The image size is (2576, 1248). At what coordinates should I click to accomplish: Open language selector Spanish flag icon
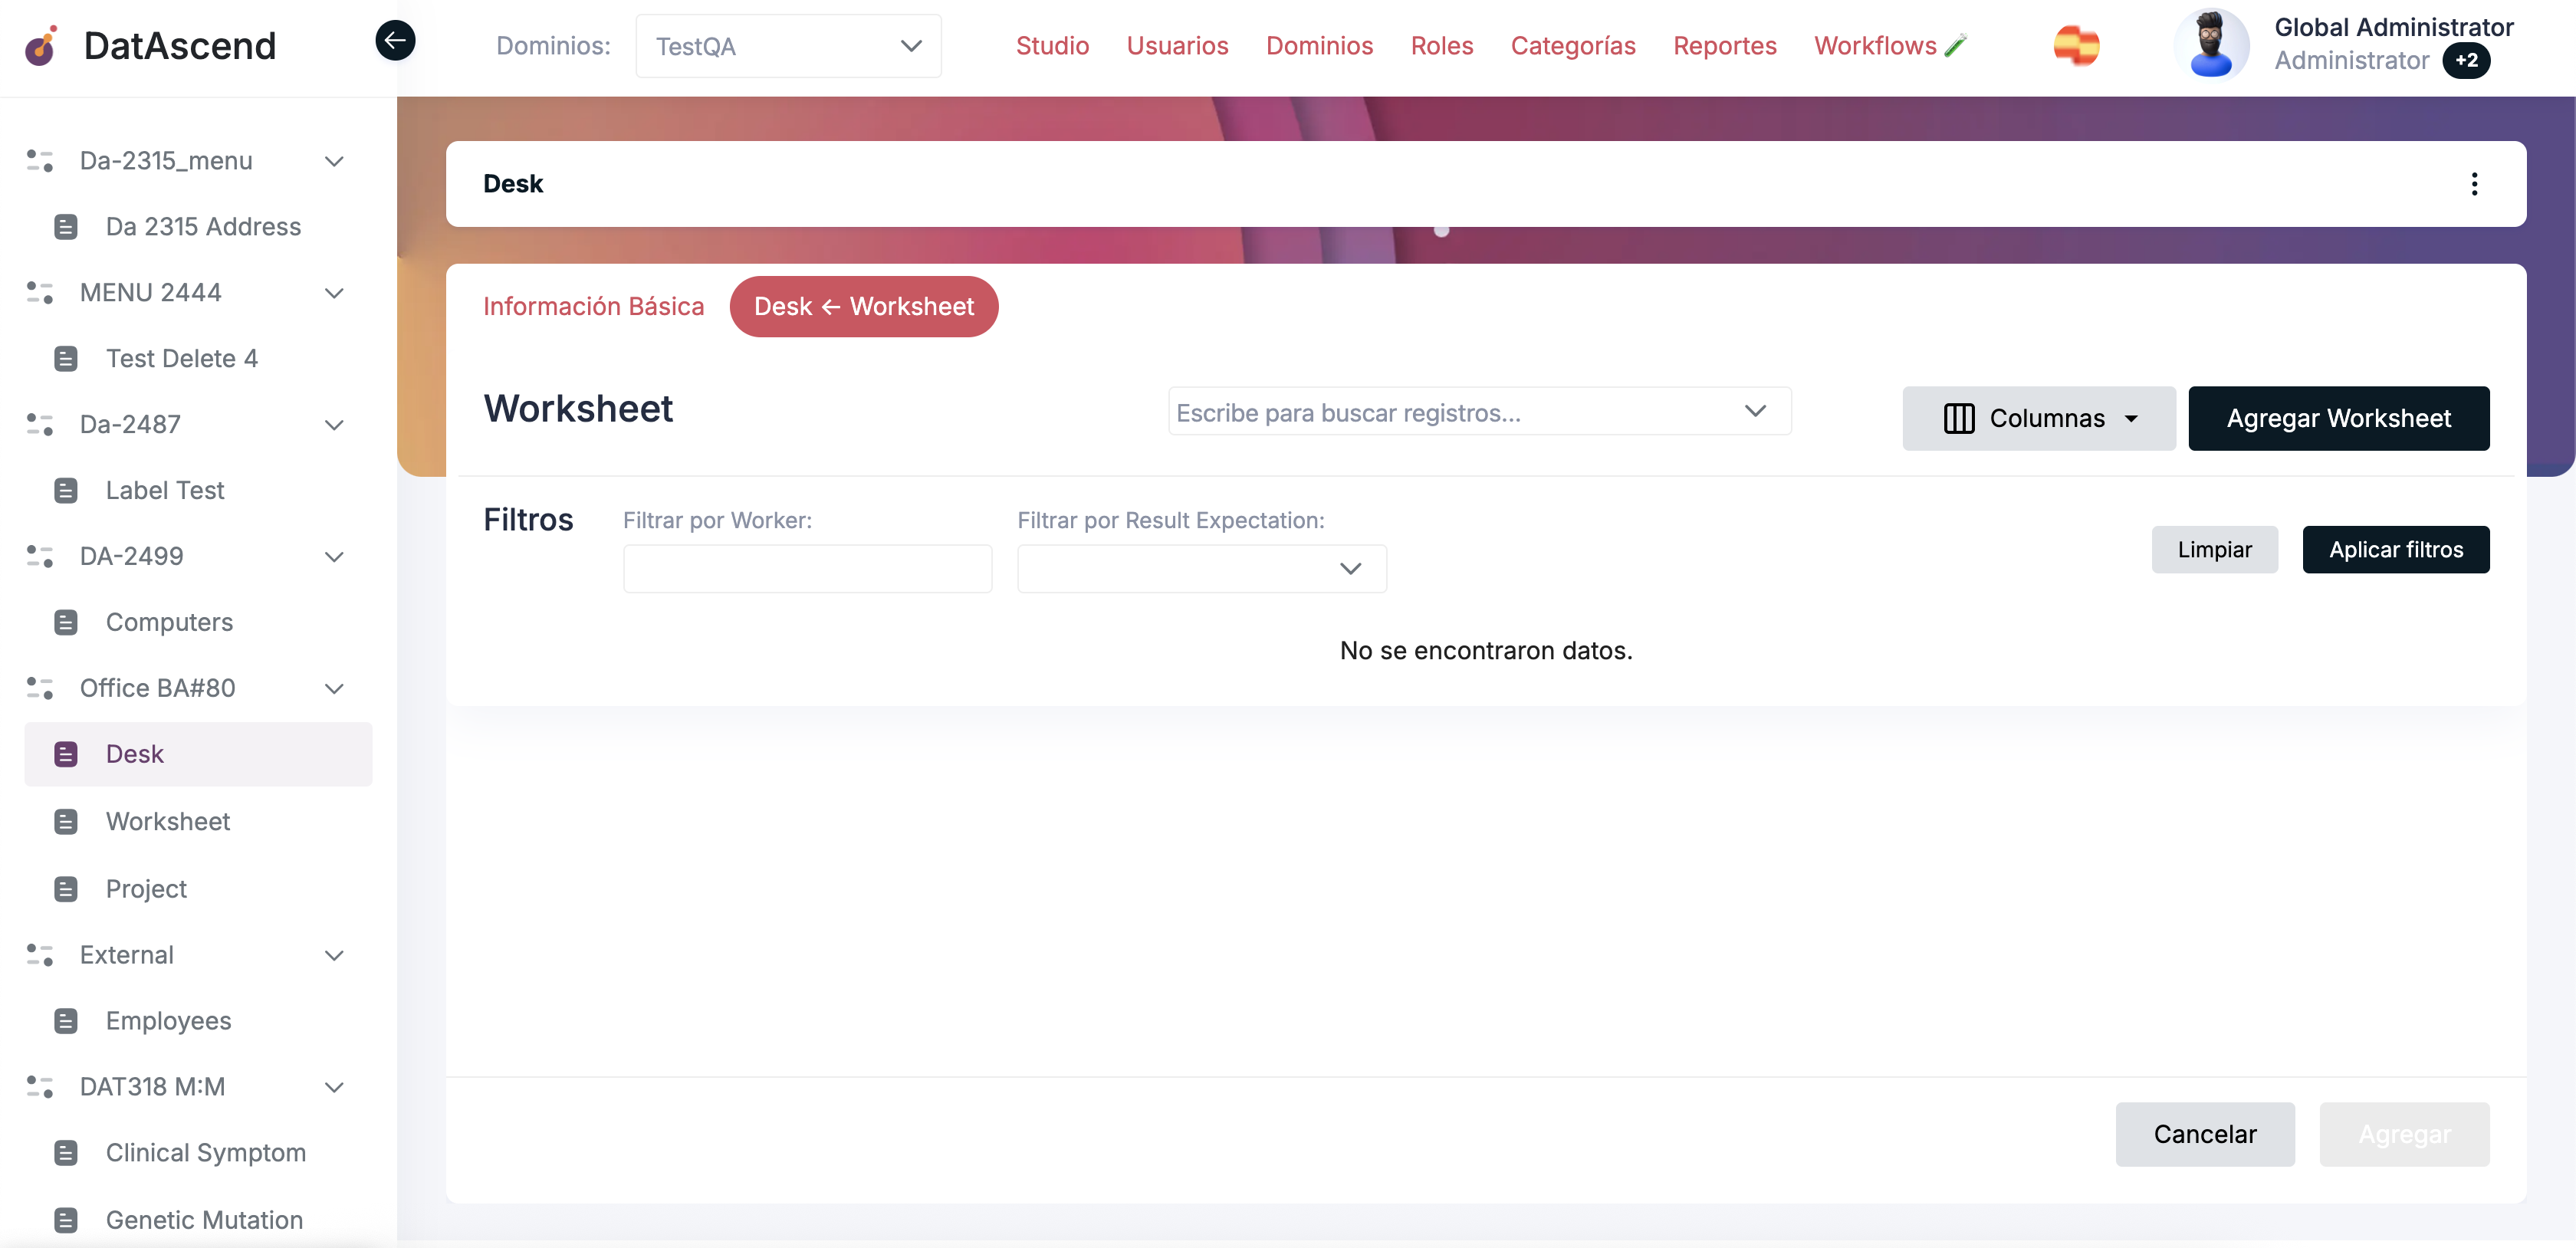tap(2076, 46)
